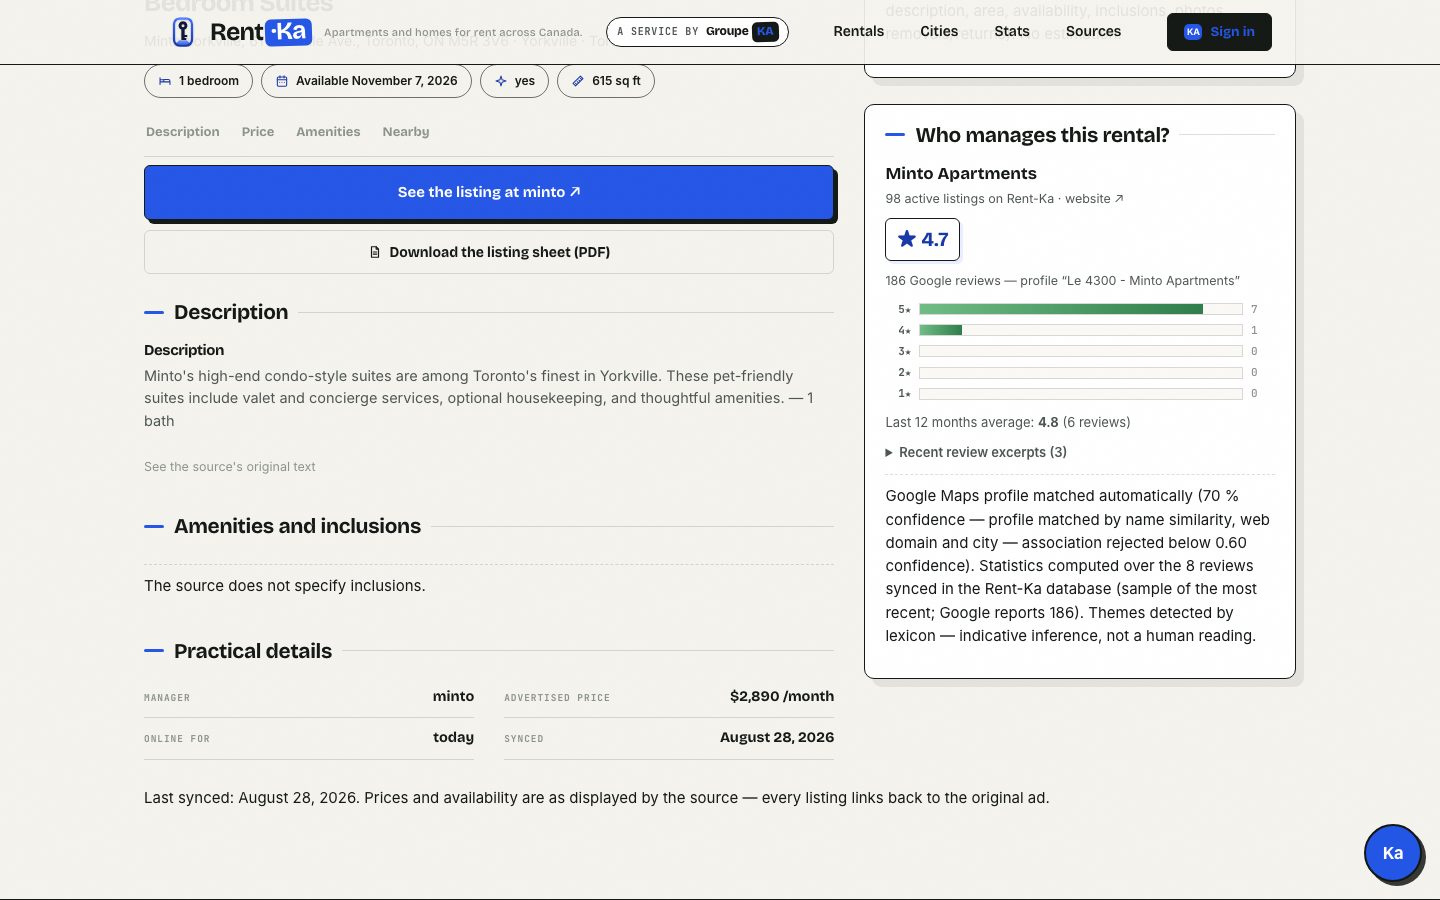
Task: Click the Google Maps profile matched paragraph
Action: point(1078,566)
